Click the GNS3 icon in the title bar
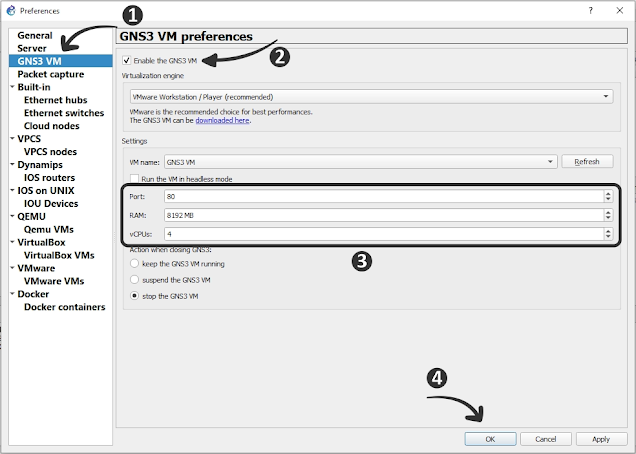 coord(11,11)
